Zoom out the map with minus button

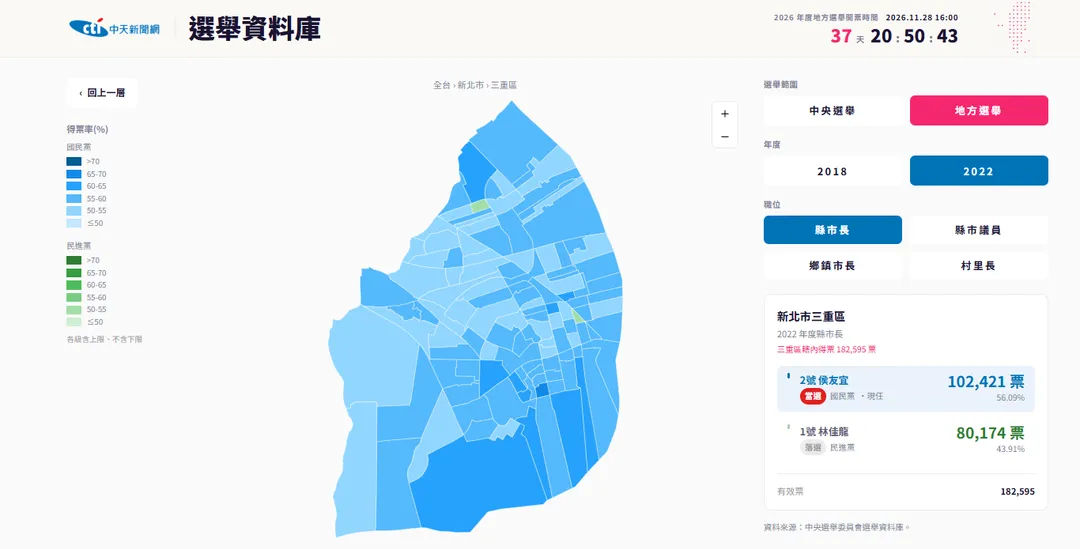tap(725, 136)
